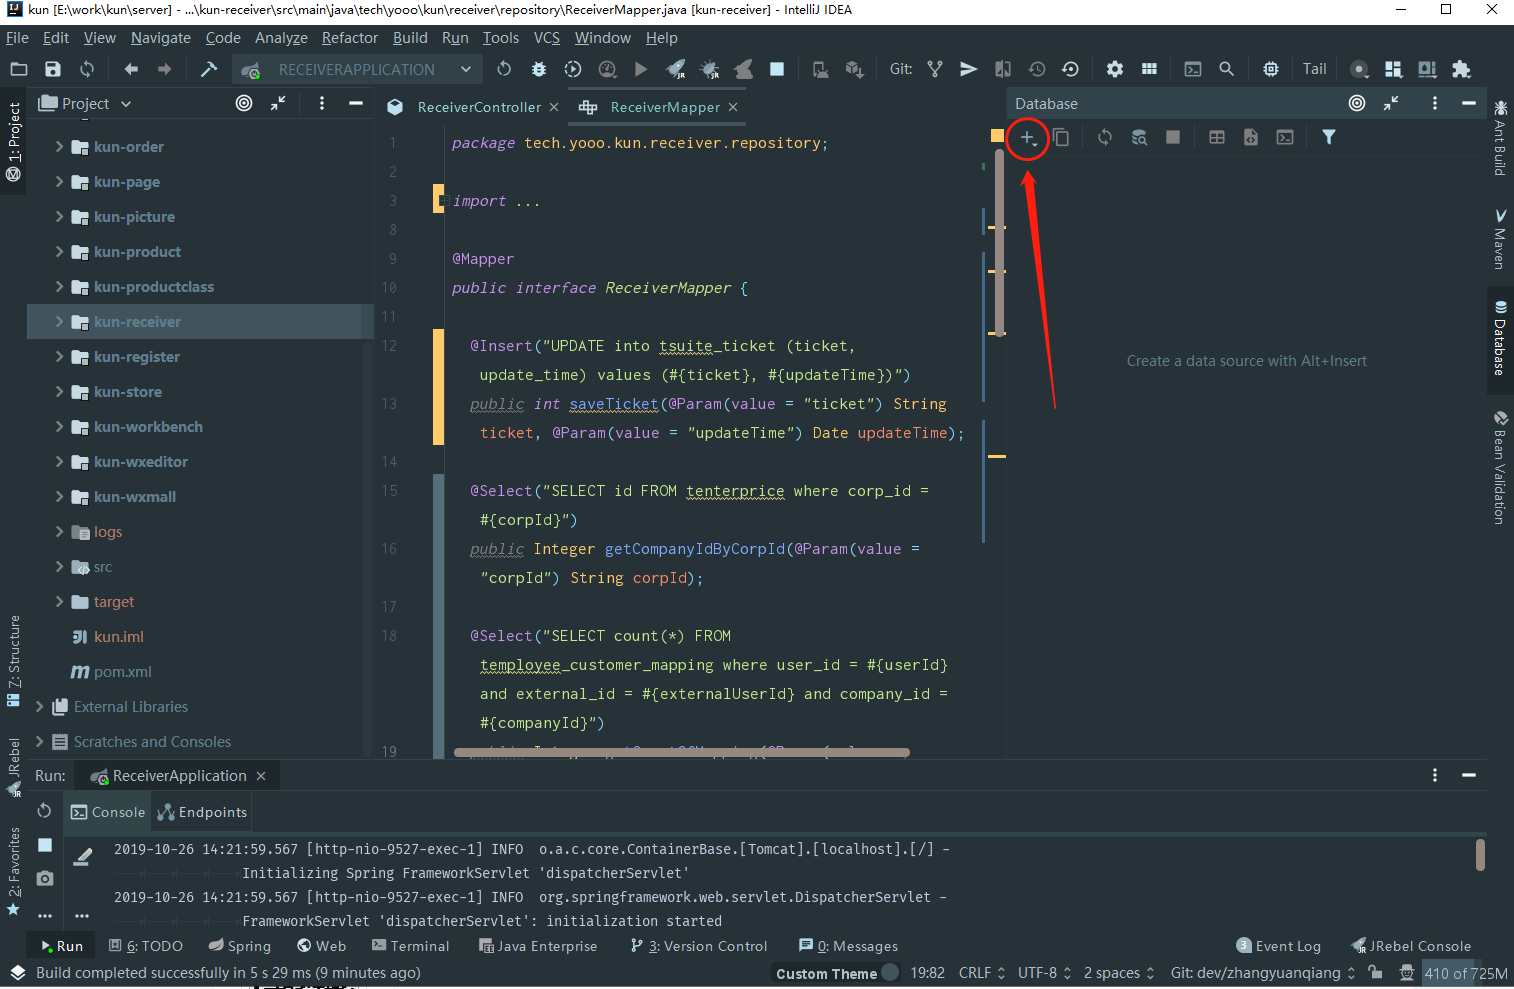The width and height of the screenshot is (1514, 989).
Task: Open the JRebel Console button
Action: 1411,946
